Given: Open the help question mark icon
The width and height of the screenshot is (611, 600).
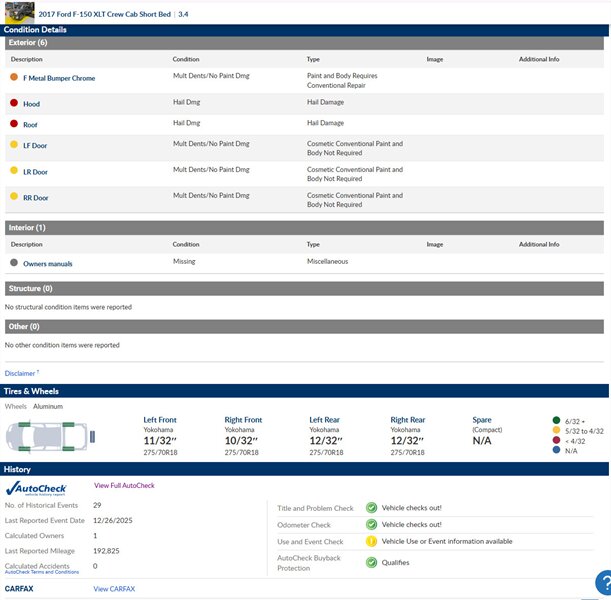Looking at the screenshot, I should (x=602, y=583).
